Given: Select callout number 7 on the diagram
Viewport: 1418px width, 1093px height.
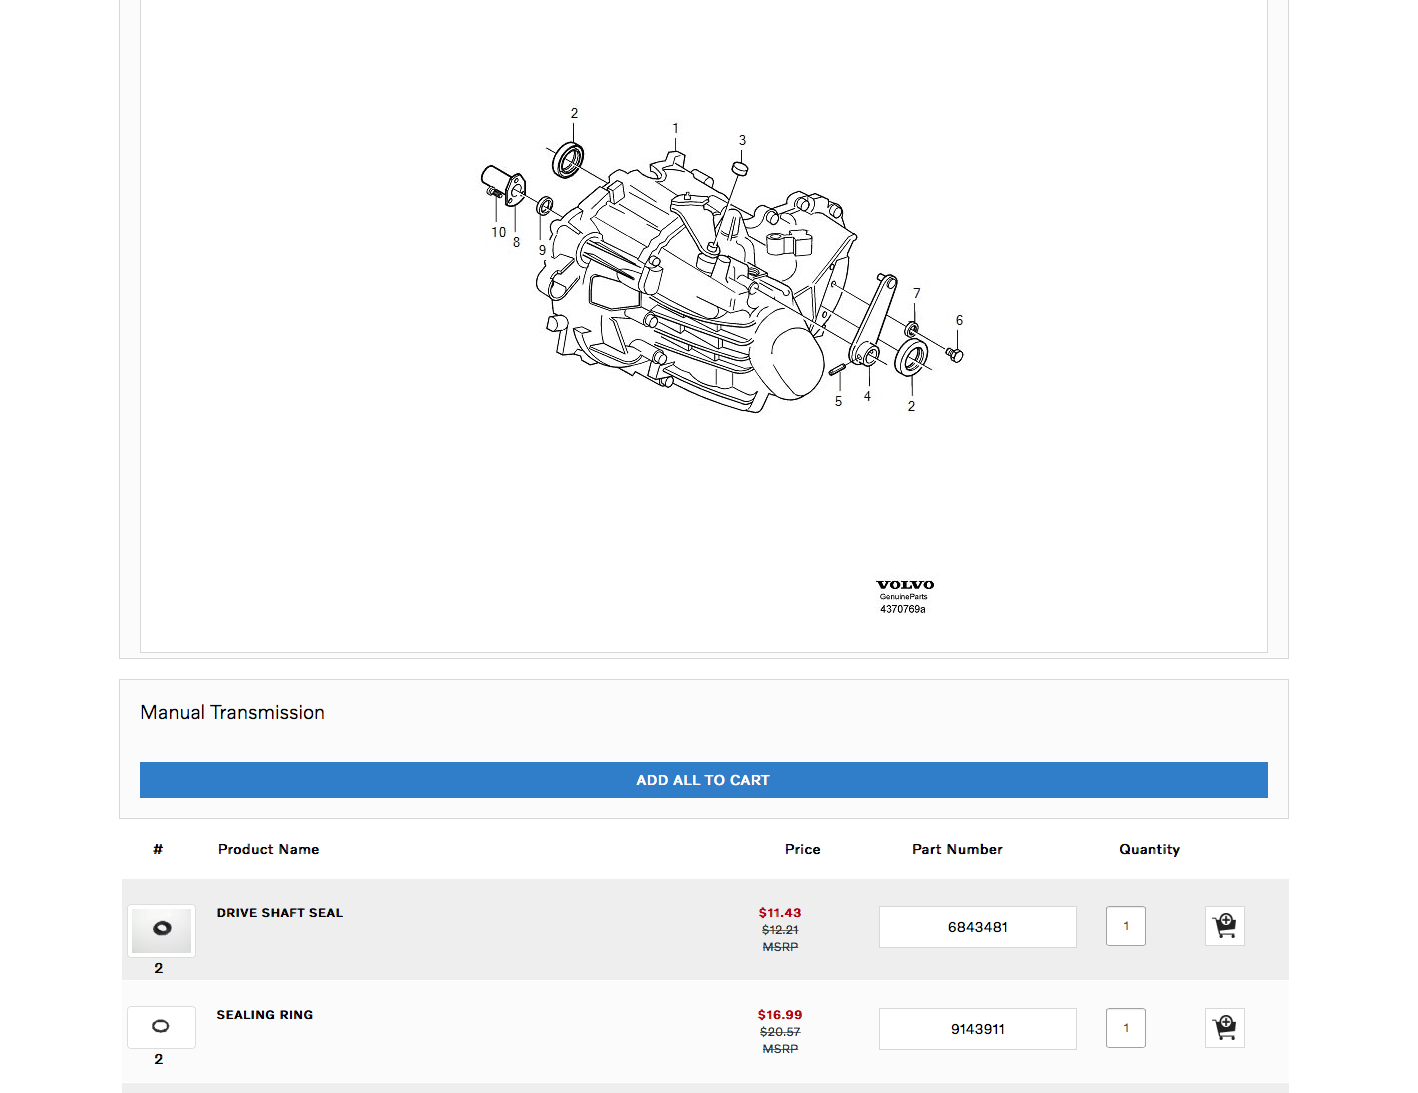Looking at the screenshot, I should point(916,294).
